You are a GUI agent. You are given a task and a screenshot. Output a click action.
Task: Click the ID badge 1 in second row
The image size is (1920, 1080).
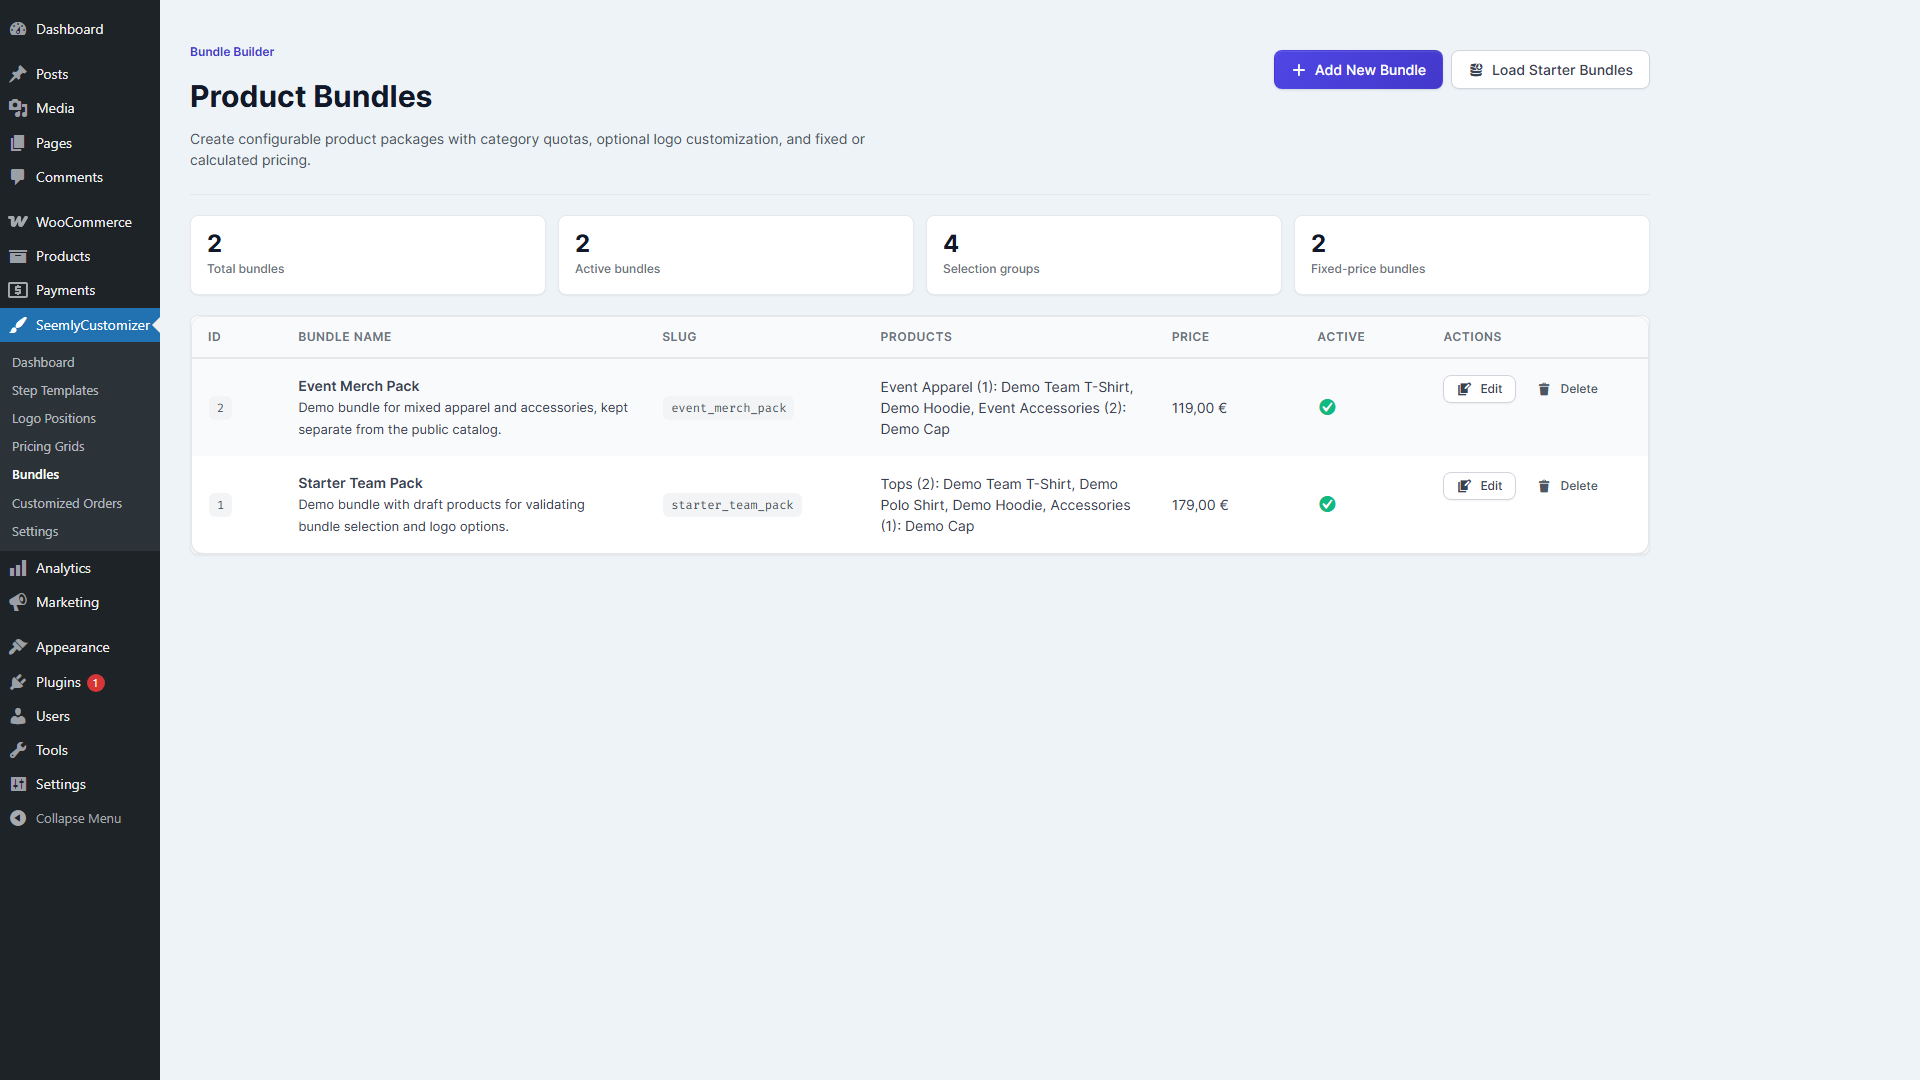[x=220, y=505]
